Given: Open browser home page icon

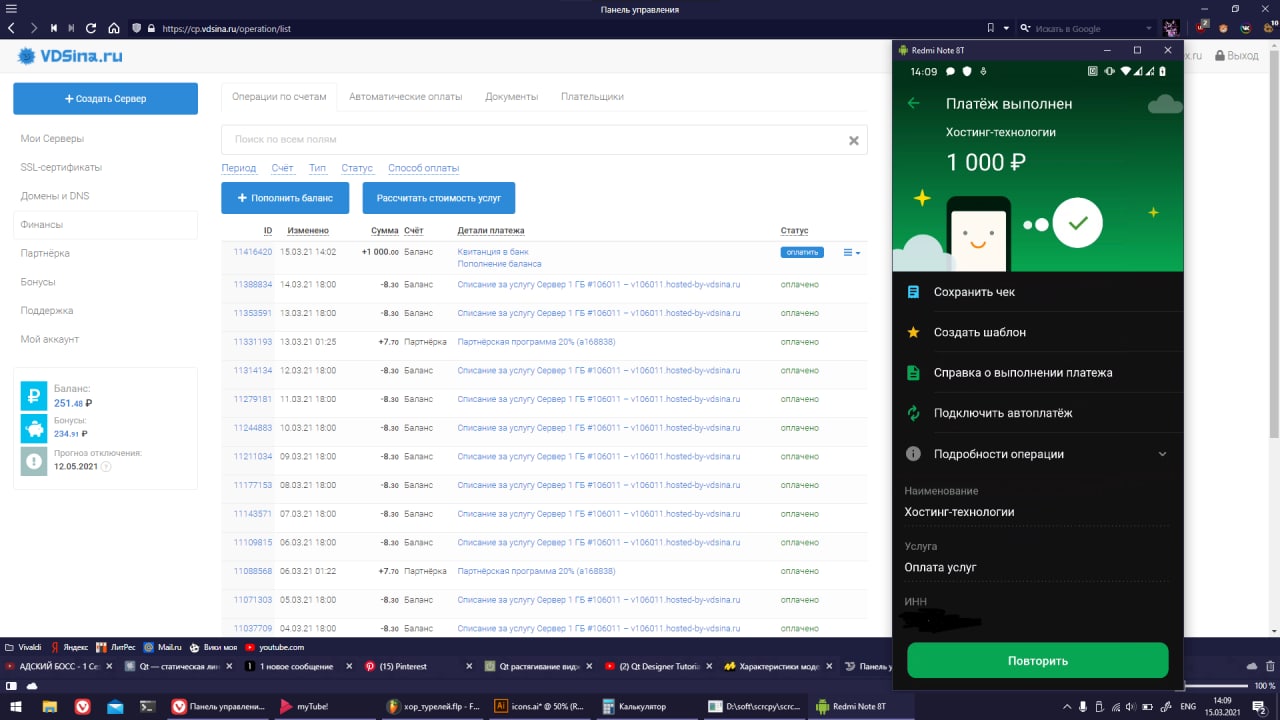Looking at the screenshot, I should click(113, 29).
